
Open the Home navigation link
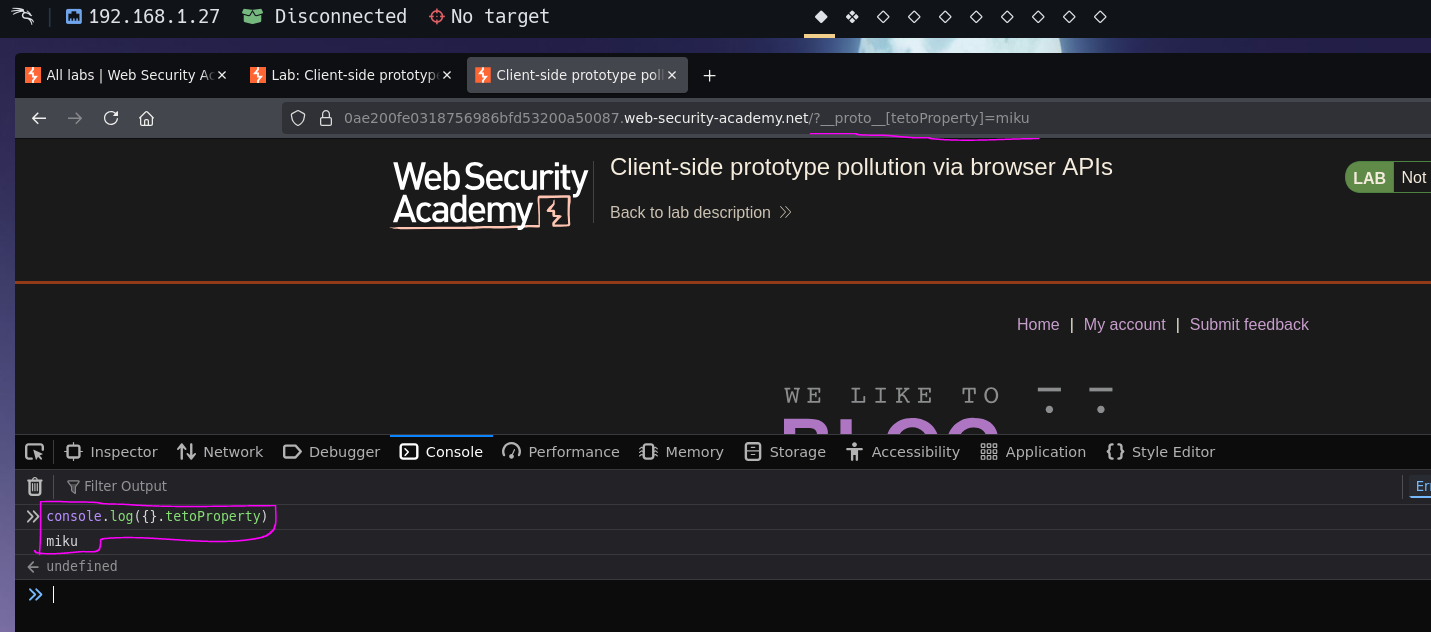(1038, 324)
